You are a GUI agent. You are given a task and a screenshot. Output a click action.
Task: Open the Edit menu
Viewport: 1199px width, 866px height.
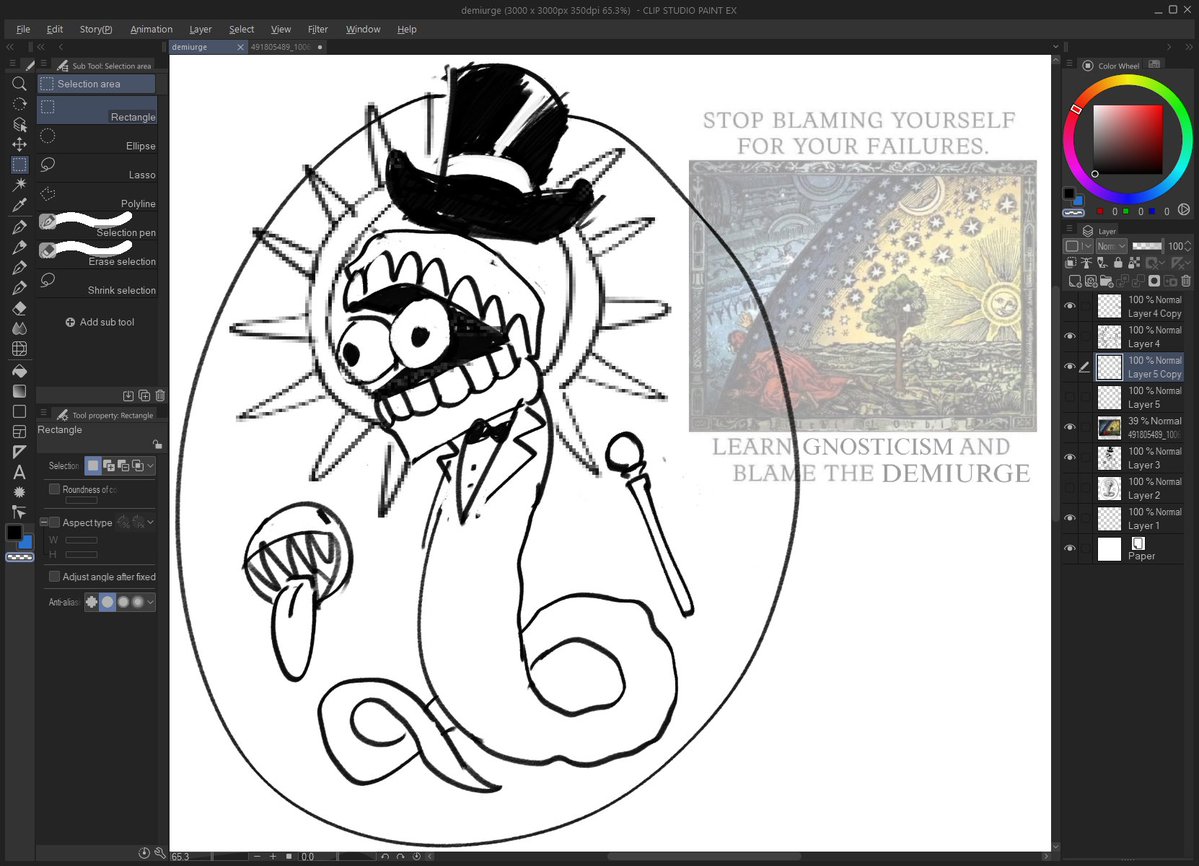(x=54, y=29)
